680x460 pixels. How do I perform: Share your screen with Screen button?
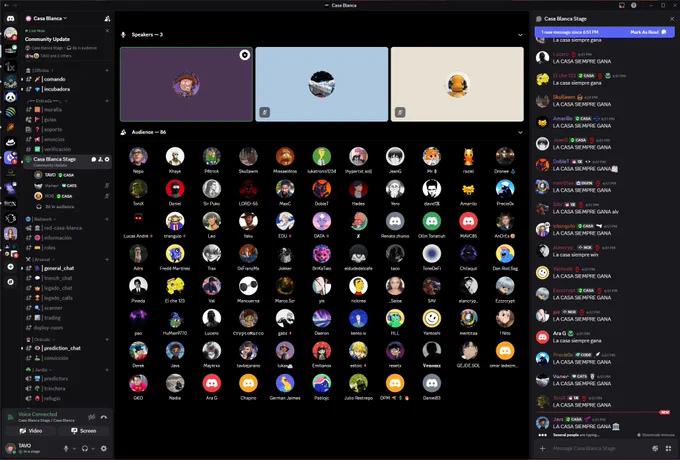click(x=84, y=431)
